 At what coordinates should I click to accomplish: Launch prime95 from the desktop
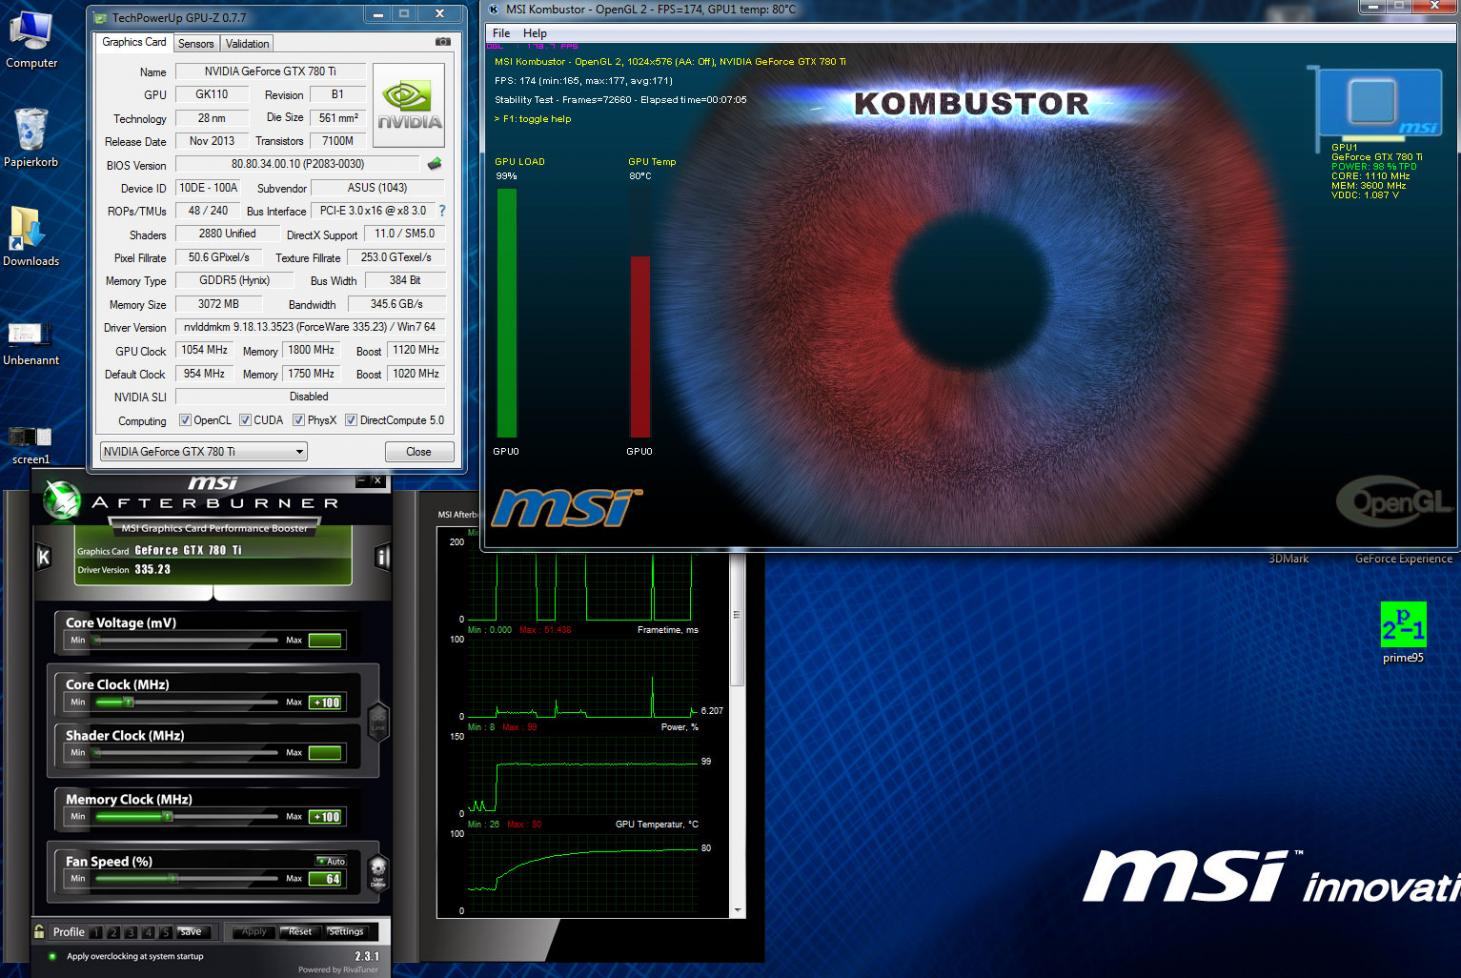(x=1403, y=624)
